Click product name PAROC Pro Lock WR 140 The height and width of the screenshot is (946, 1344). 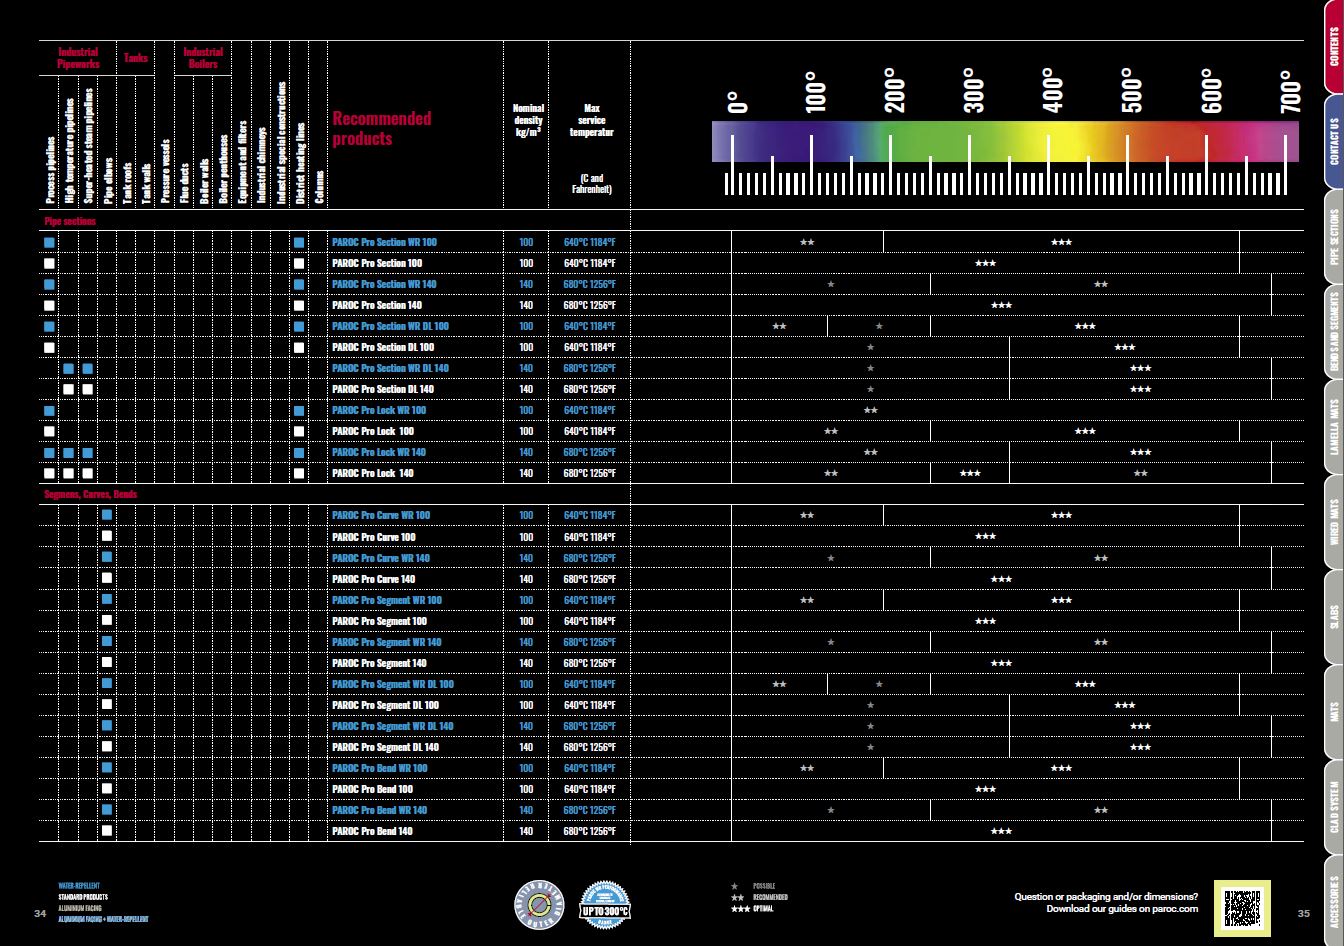coord(379,452)
